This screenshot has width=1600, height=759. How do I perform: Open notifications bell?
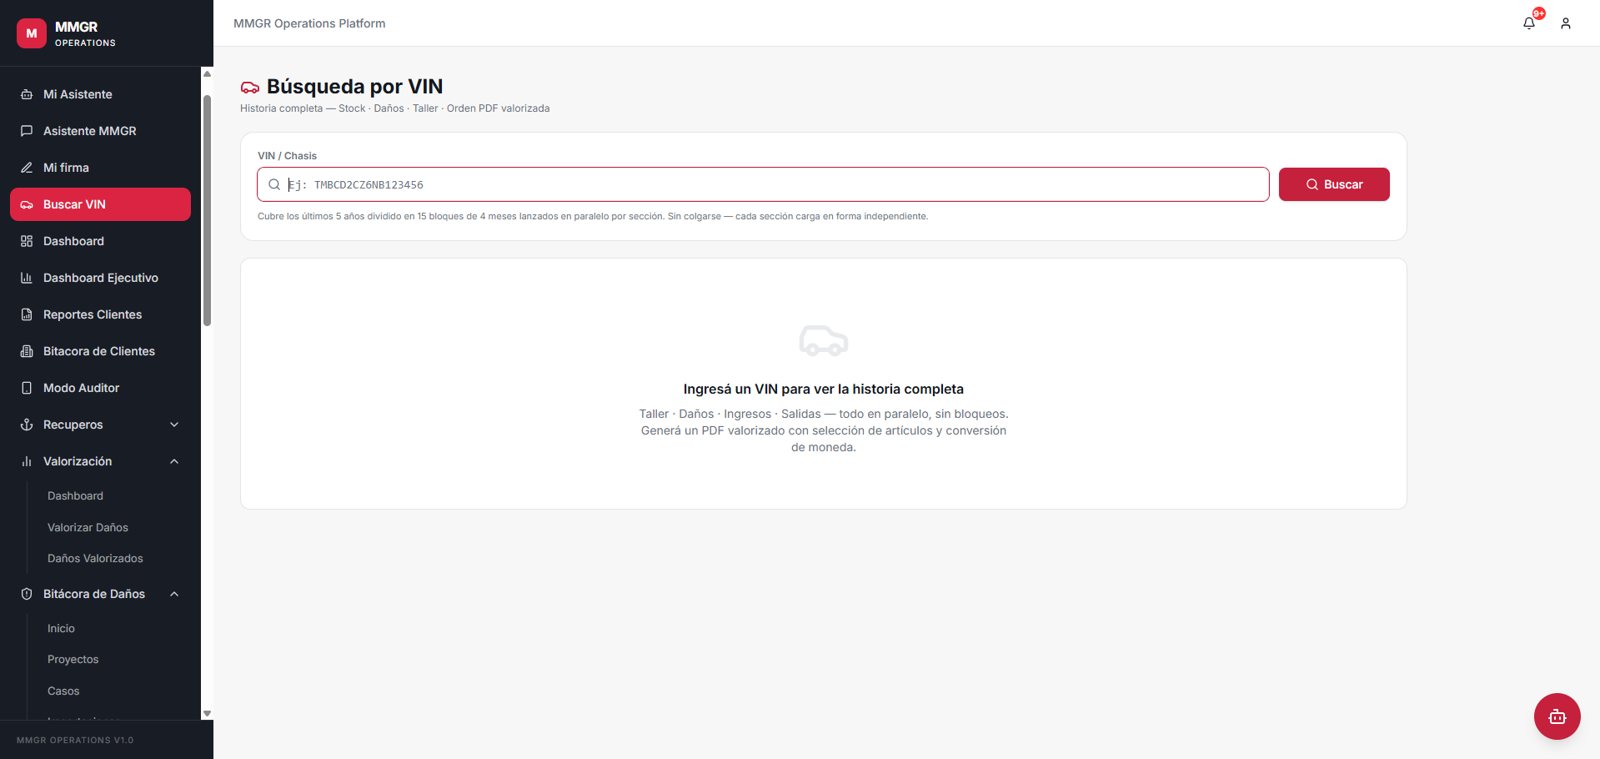pos(1529,23)
